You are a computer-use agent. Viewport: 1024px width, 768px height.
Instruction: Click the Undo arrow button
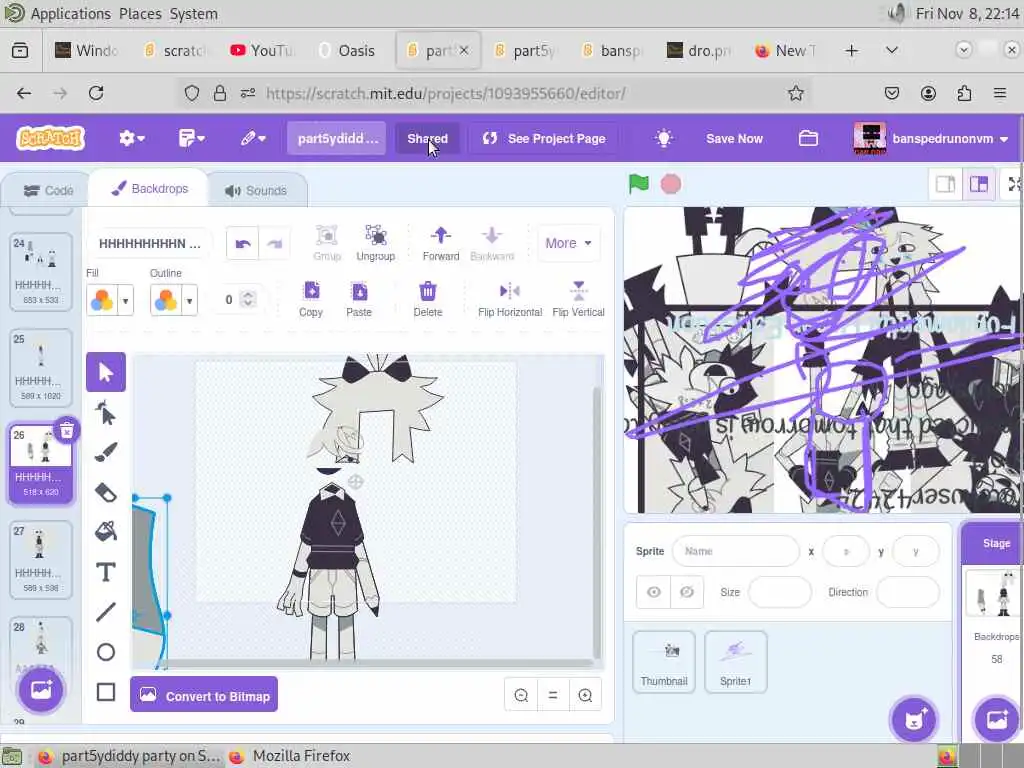[x=243, y=244]
